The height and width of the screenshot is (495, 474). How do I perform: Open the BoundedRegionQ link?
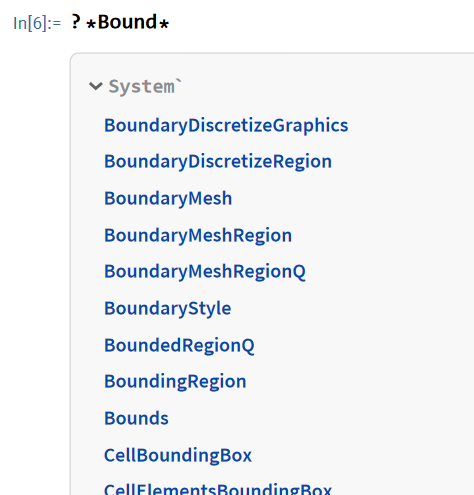[179, 345]
